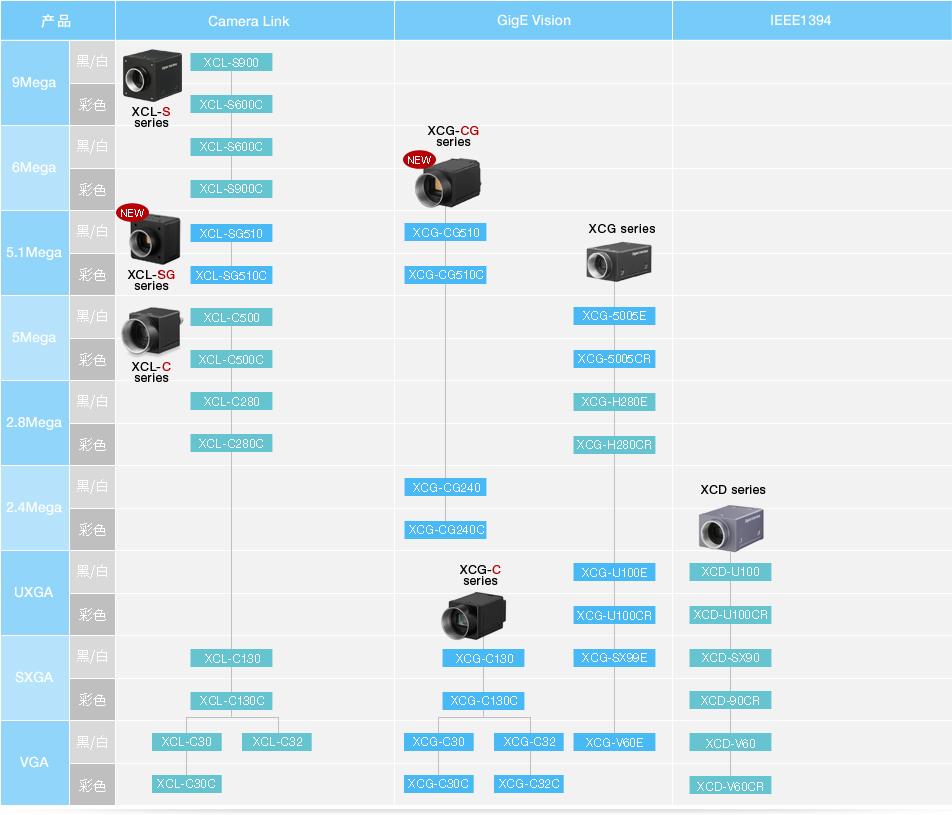Click the XCG series camera image

click(620, 262)
